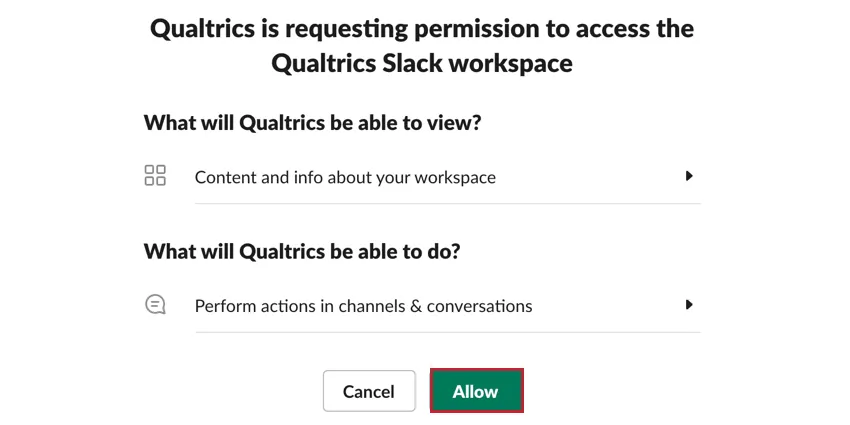Click "What will Qualtrics be able to view?" heading
The height and width of the screenshot is (425, 850).
[313, 123]
